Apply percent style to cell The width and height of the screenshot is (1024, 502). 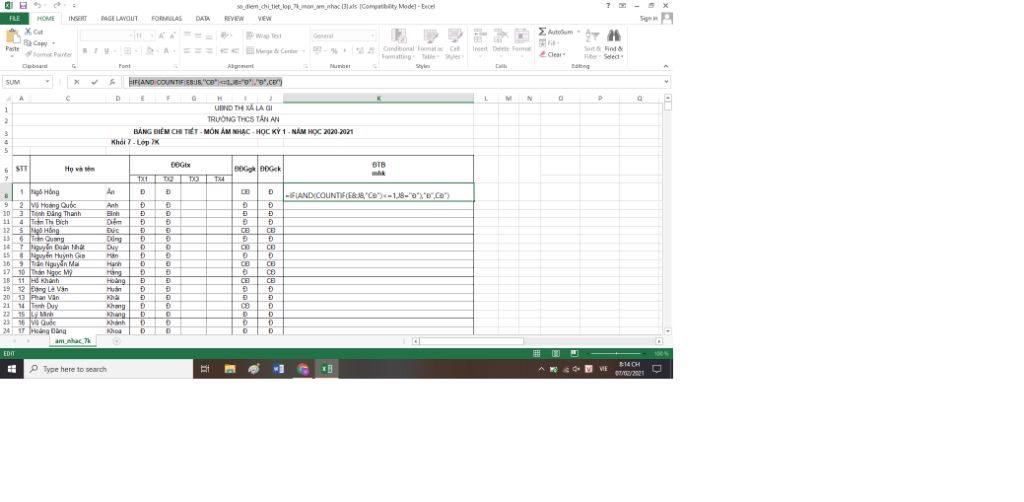[x=334, y=51]
